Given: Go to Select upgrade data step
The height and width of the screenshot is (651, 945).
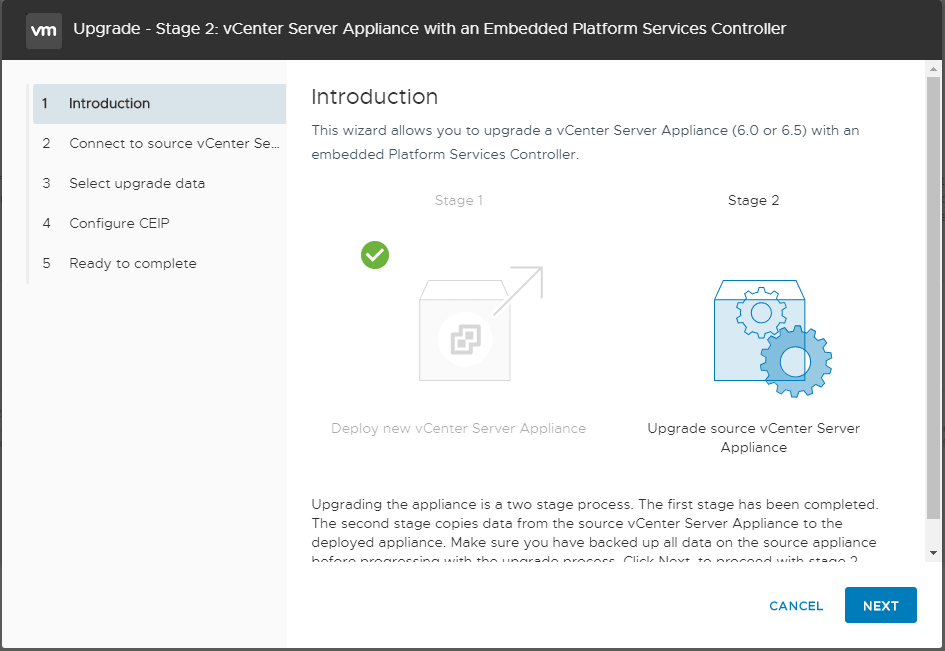Looking at the screenshot, I should (159, 183).
